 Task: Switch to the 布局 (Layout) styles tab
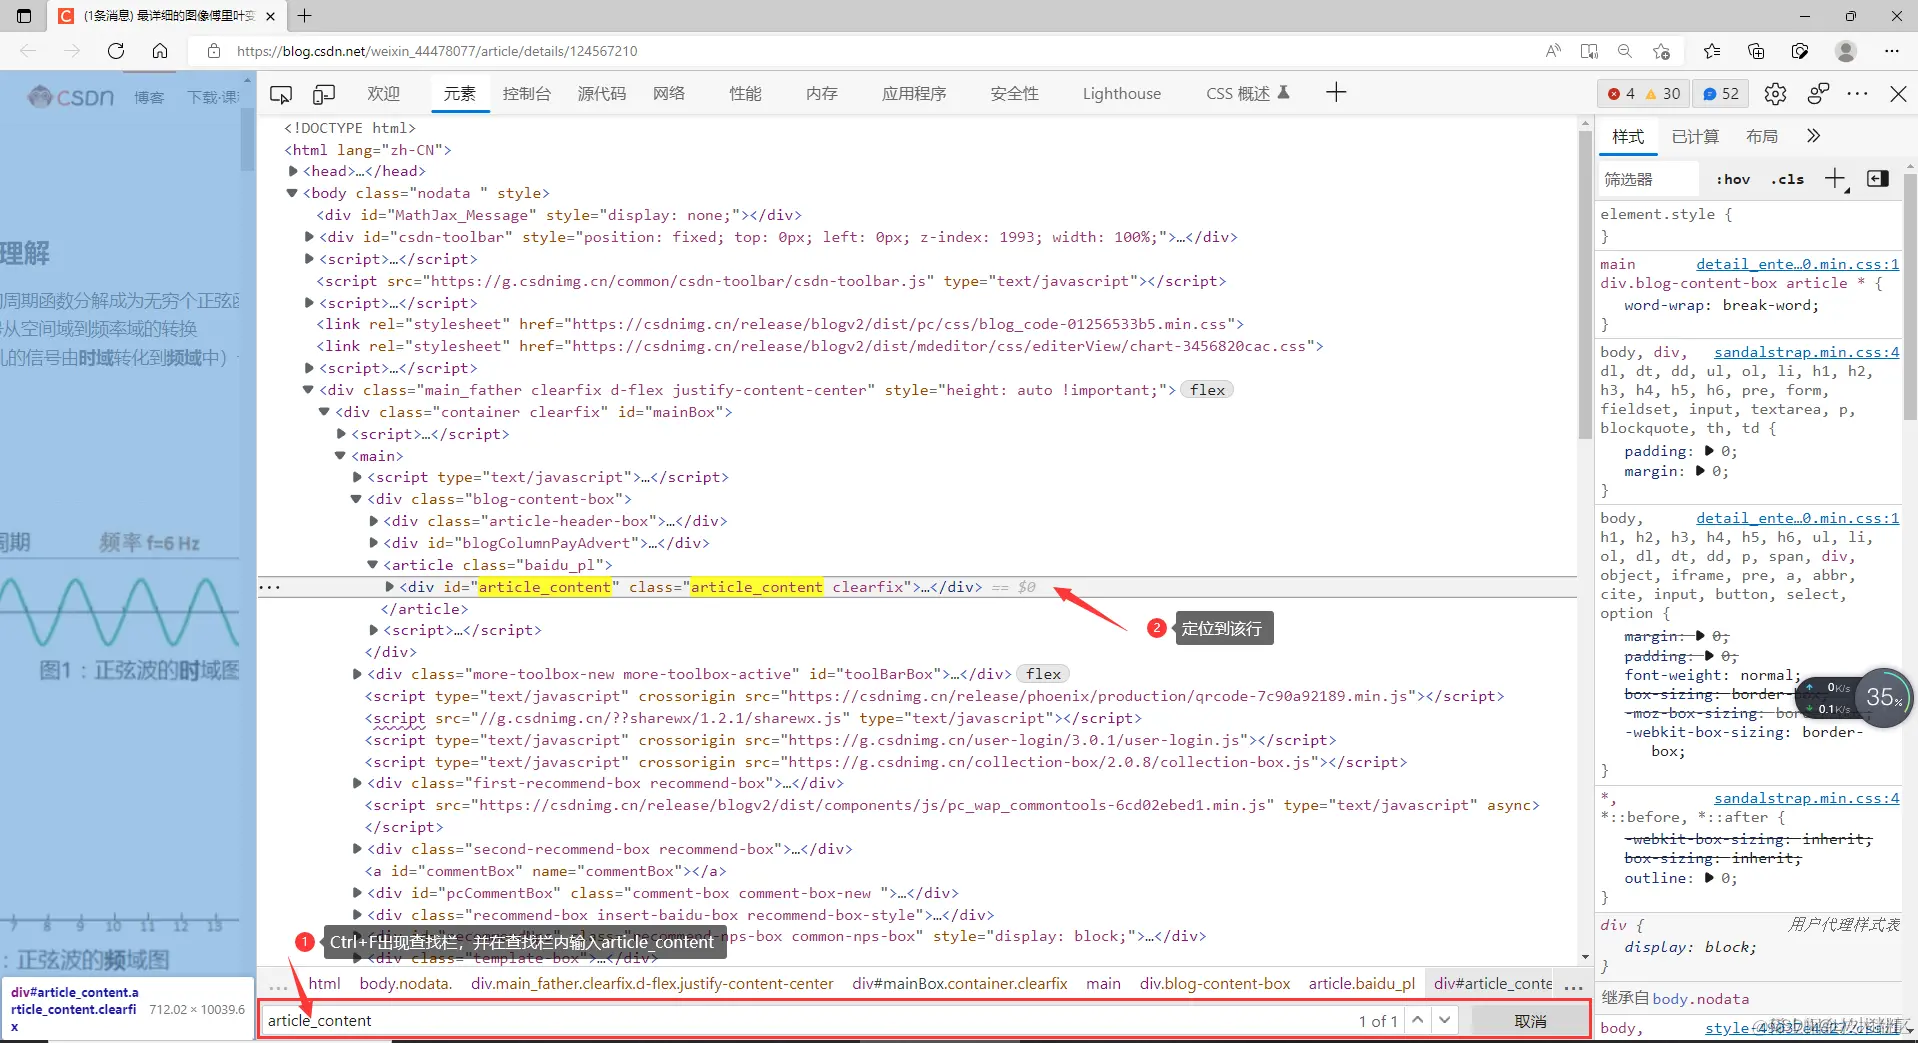pos(1762,137)
